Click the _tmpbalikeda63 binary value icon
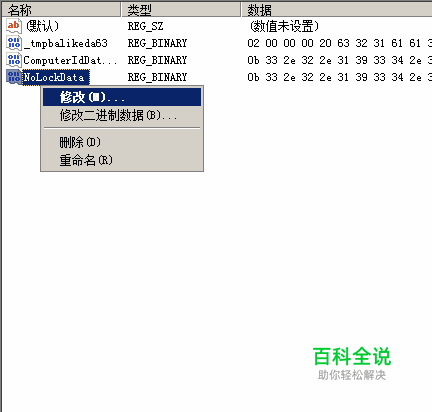This screenshot has width=432, height=412. [14, 43]
